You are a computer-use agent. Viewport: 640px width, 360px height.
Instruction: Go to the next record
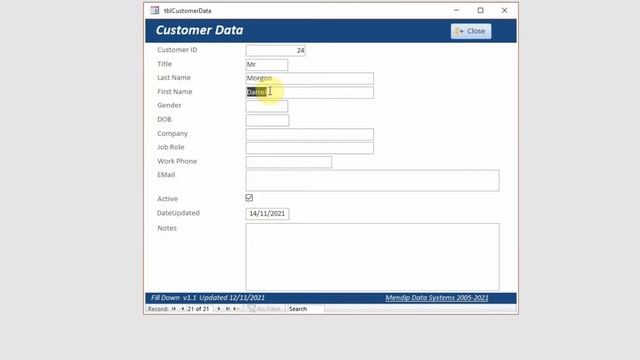[219, 309]
